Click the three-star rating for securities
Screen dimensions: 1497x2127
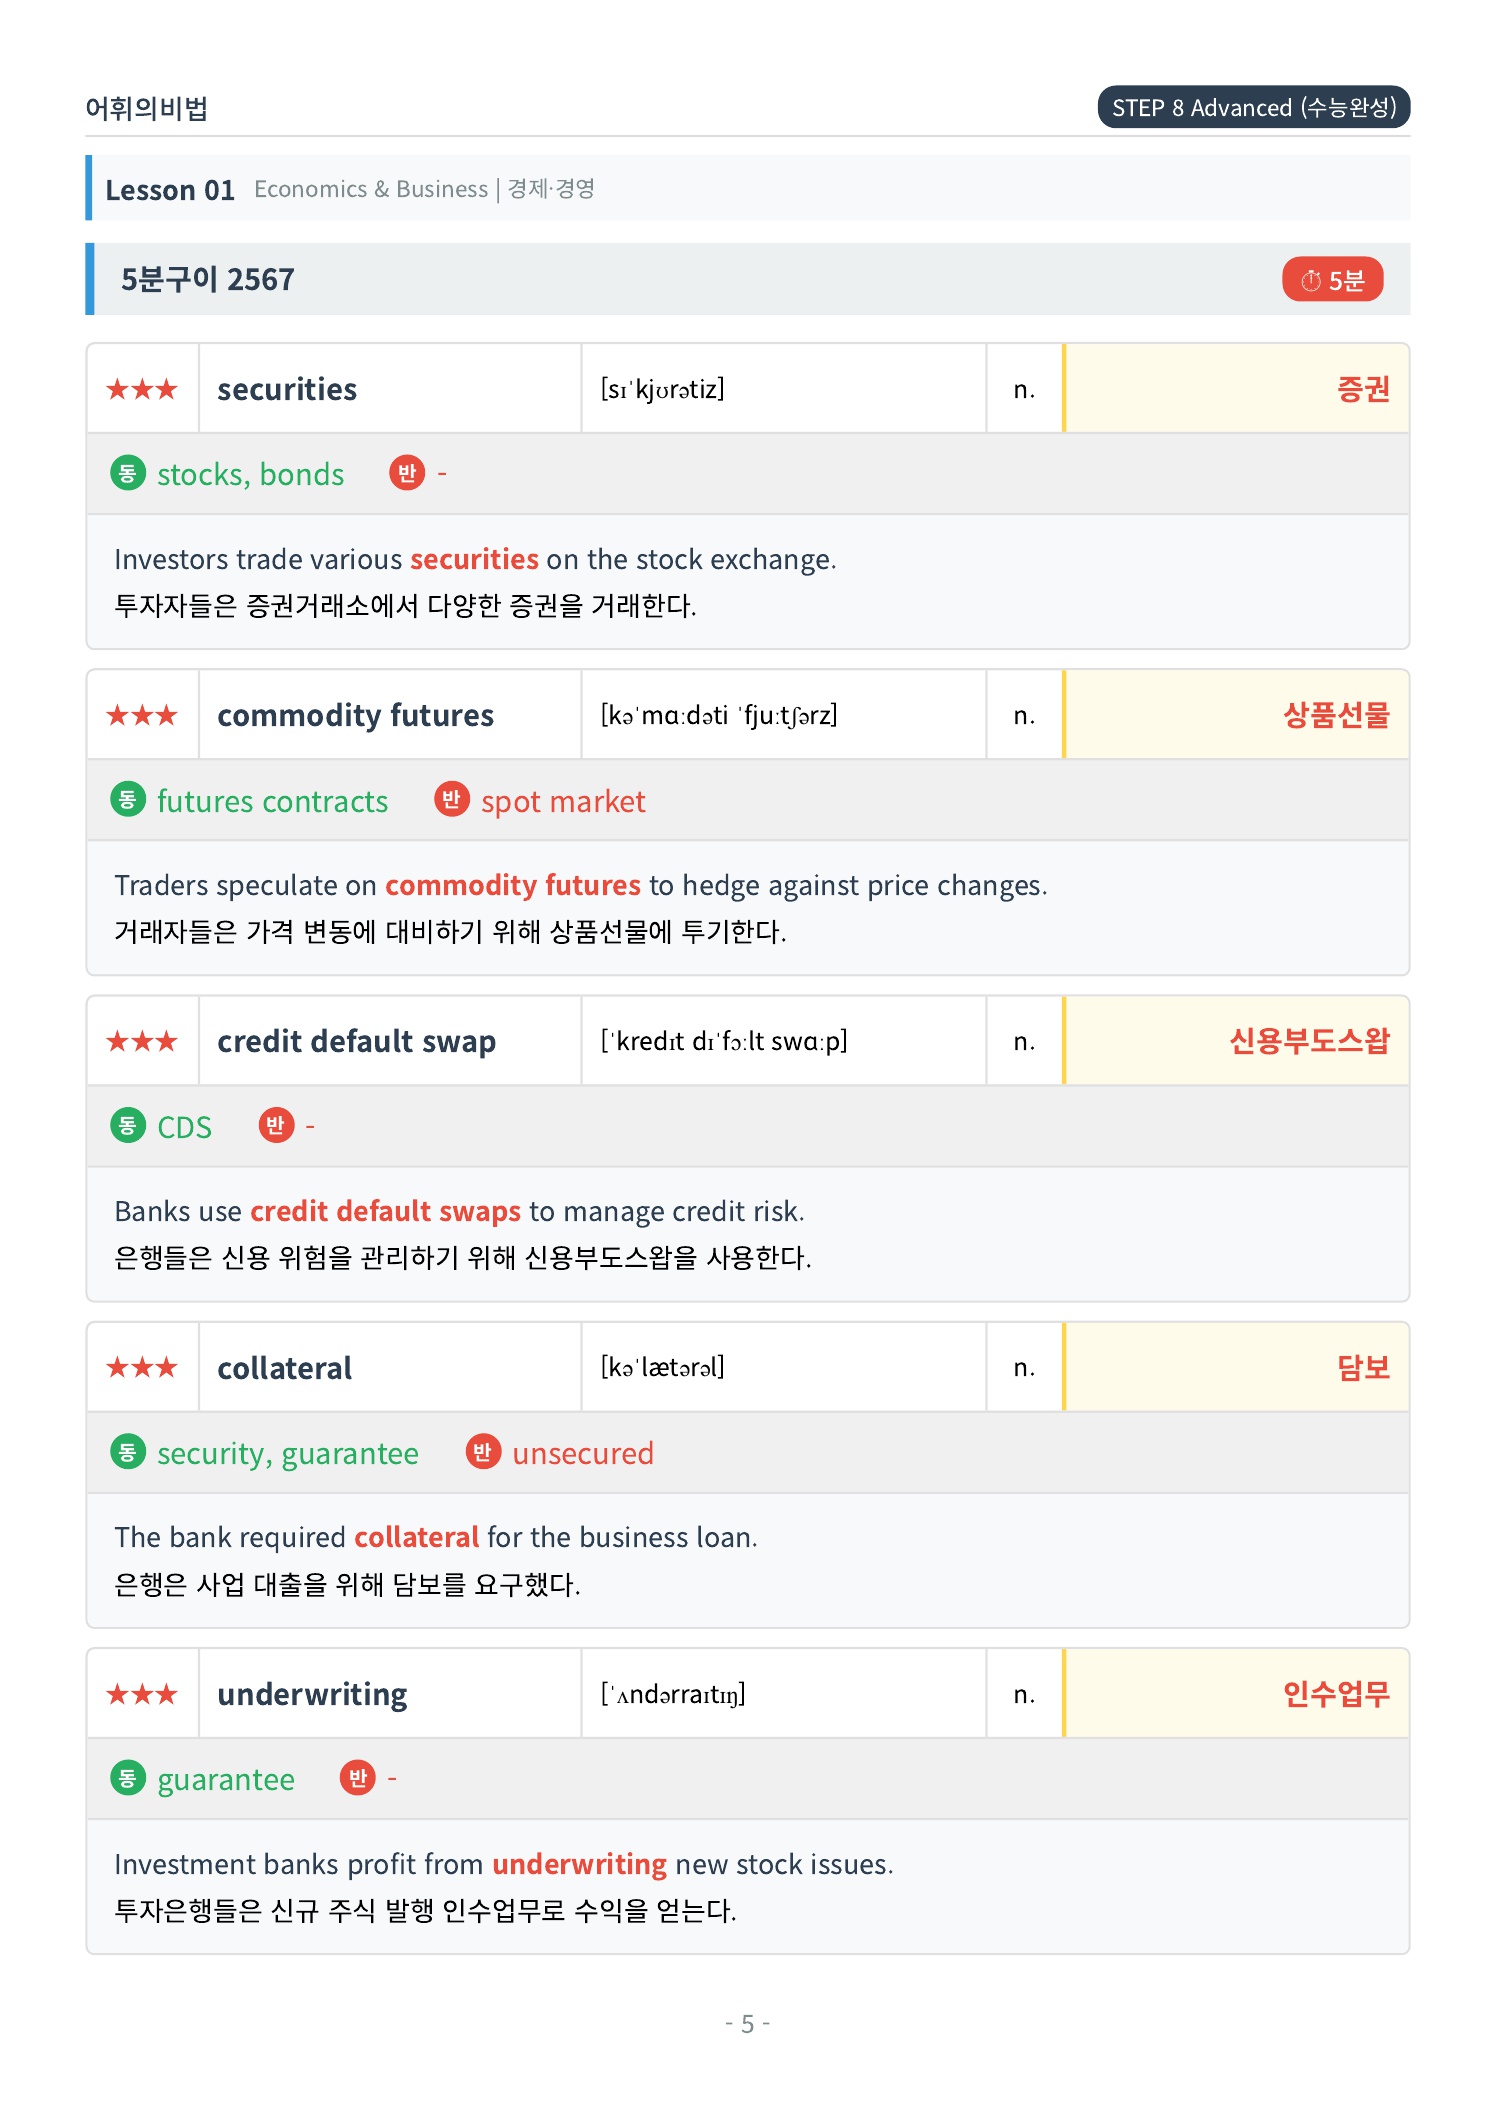(x=142, y=389)
